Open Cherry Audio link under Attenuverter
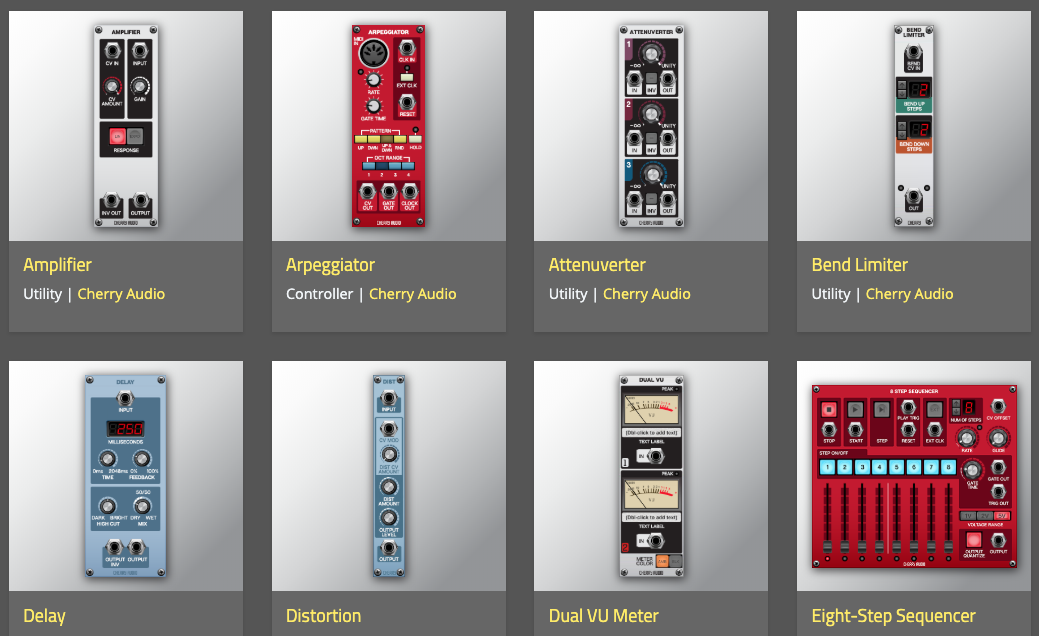The height and width of the screenshot is (636, 1039). click(647, 294)
